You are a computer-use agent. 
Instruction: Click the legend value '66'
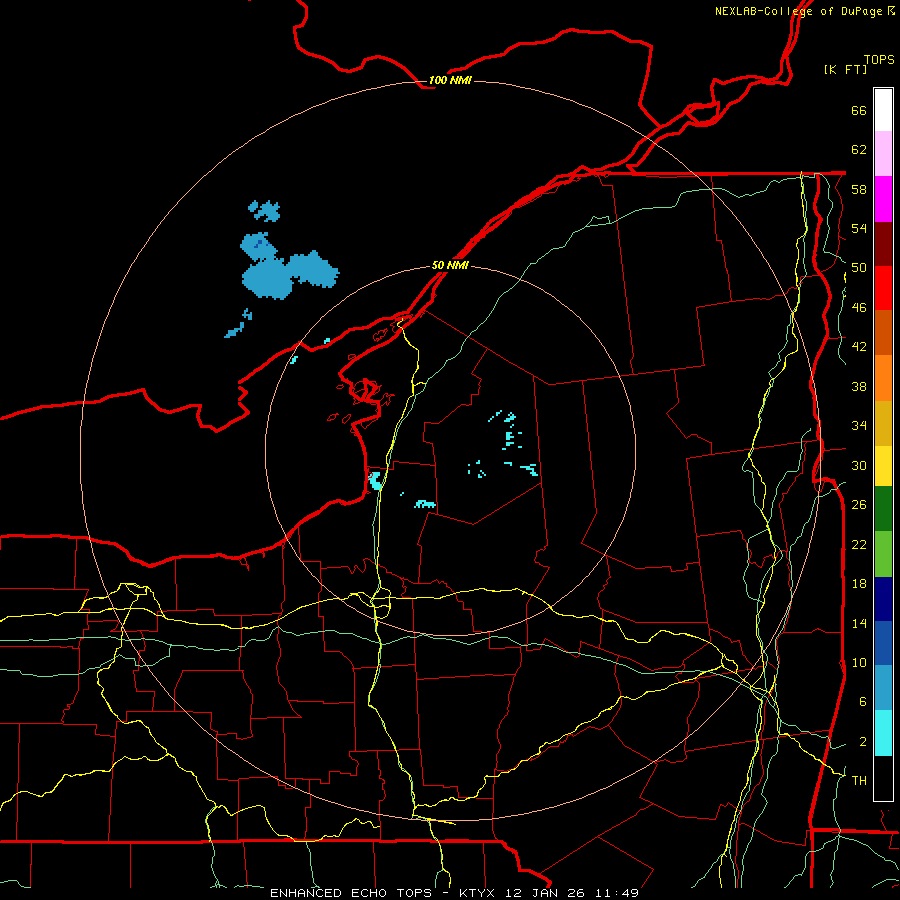pyautogui.click(x=859, y=110)
